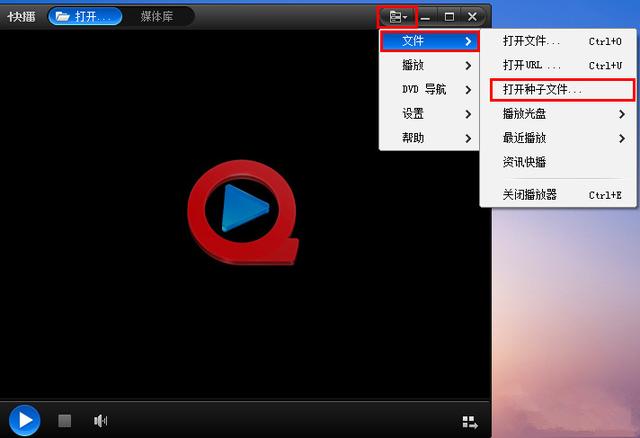Click the 打开... open button
The height and width of the screenshot is (438, 640).
click(85, 16)
